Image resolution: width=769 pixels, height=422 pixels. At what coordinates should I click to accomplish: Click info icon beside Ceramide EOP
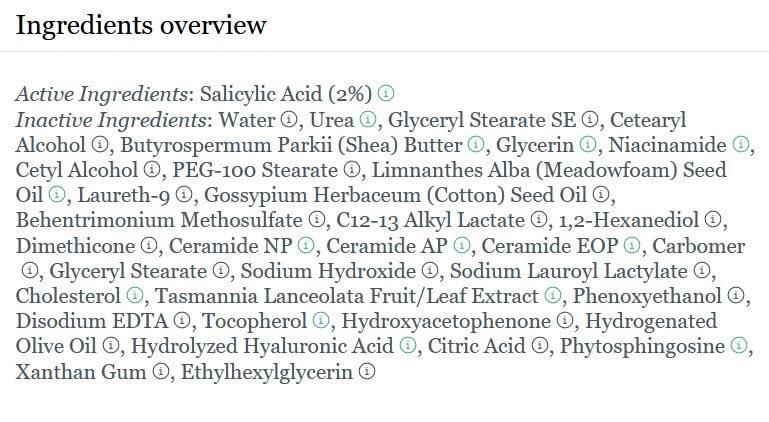(632, 246)
